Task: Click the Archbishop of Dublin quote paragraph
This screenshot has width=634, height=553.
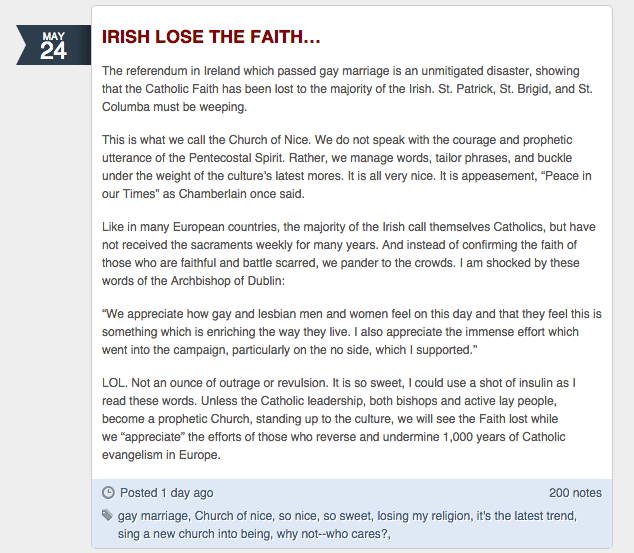Action: tap(350, 331)
